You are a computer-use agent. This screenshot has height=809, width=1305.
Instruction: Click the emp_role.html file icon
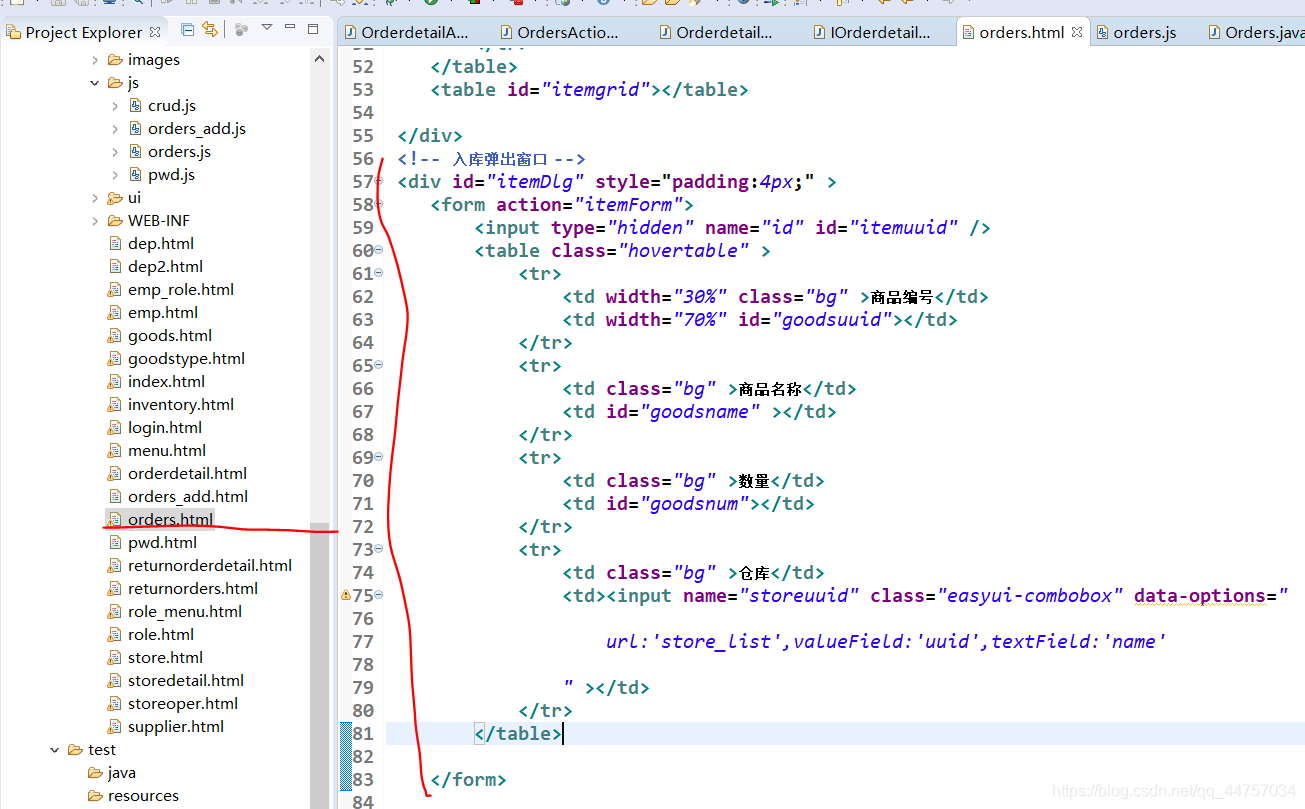(x=115, y=290)
